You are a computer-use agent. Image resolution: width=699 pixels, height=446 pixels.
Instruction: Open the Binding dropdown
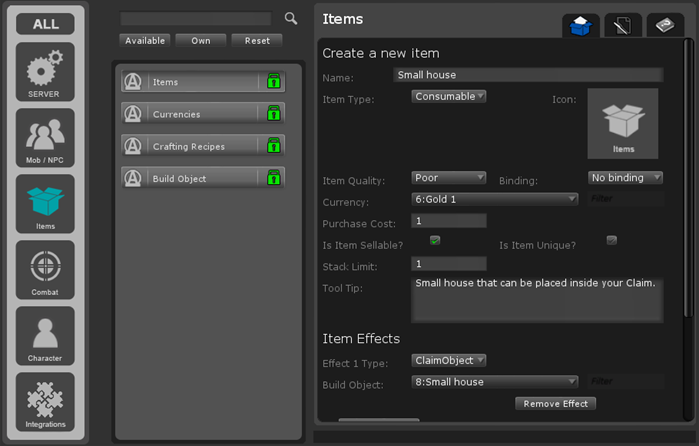tap(625, 178)
